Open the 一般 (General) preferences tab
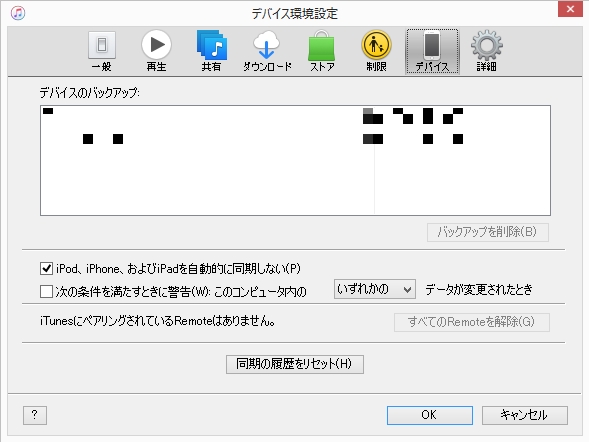 pyautogui.click(x=102, y=51)
